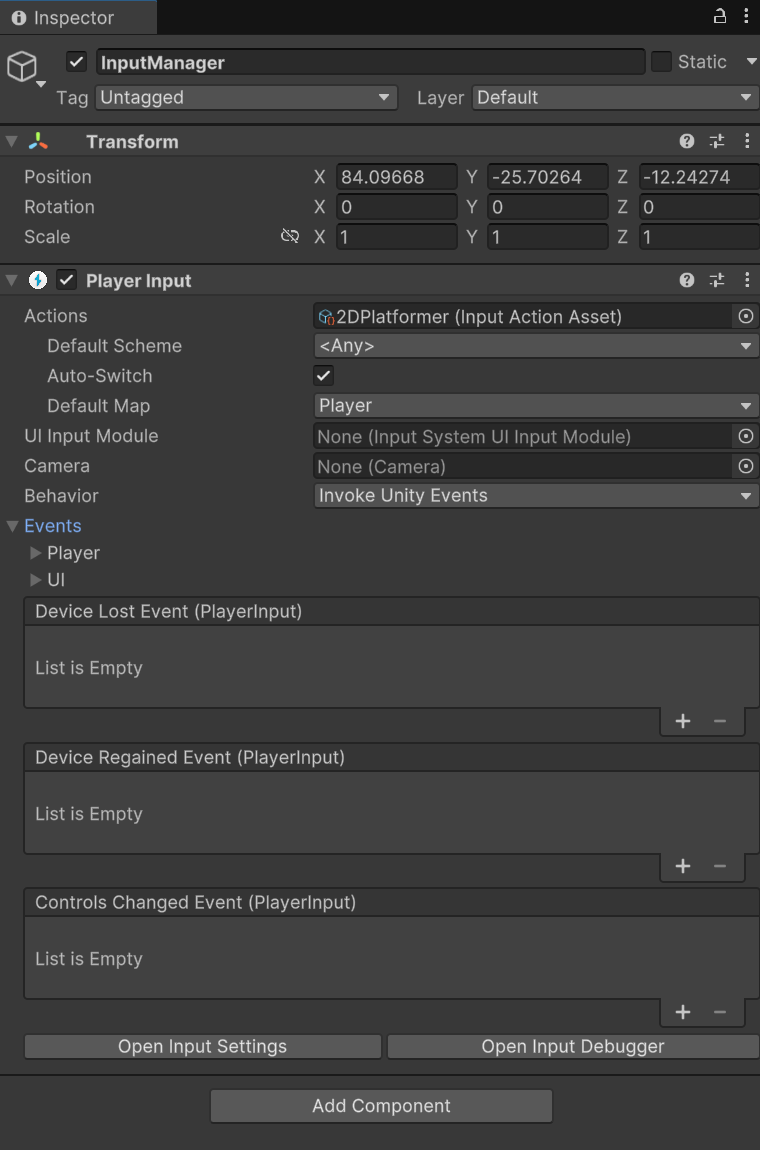Image resolution: width=760 pixels, height=1150 pixels.
Task: Click the Position X input field
Action: click(x=396, y=177)
